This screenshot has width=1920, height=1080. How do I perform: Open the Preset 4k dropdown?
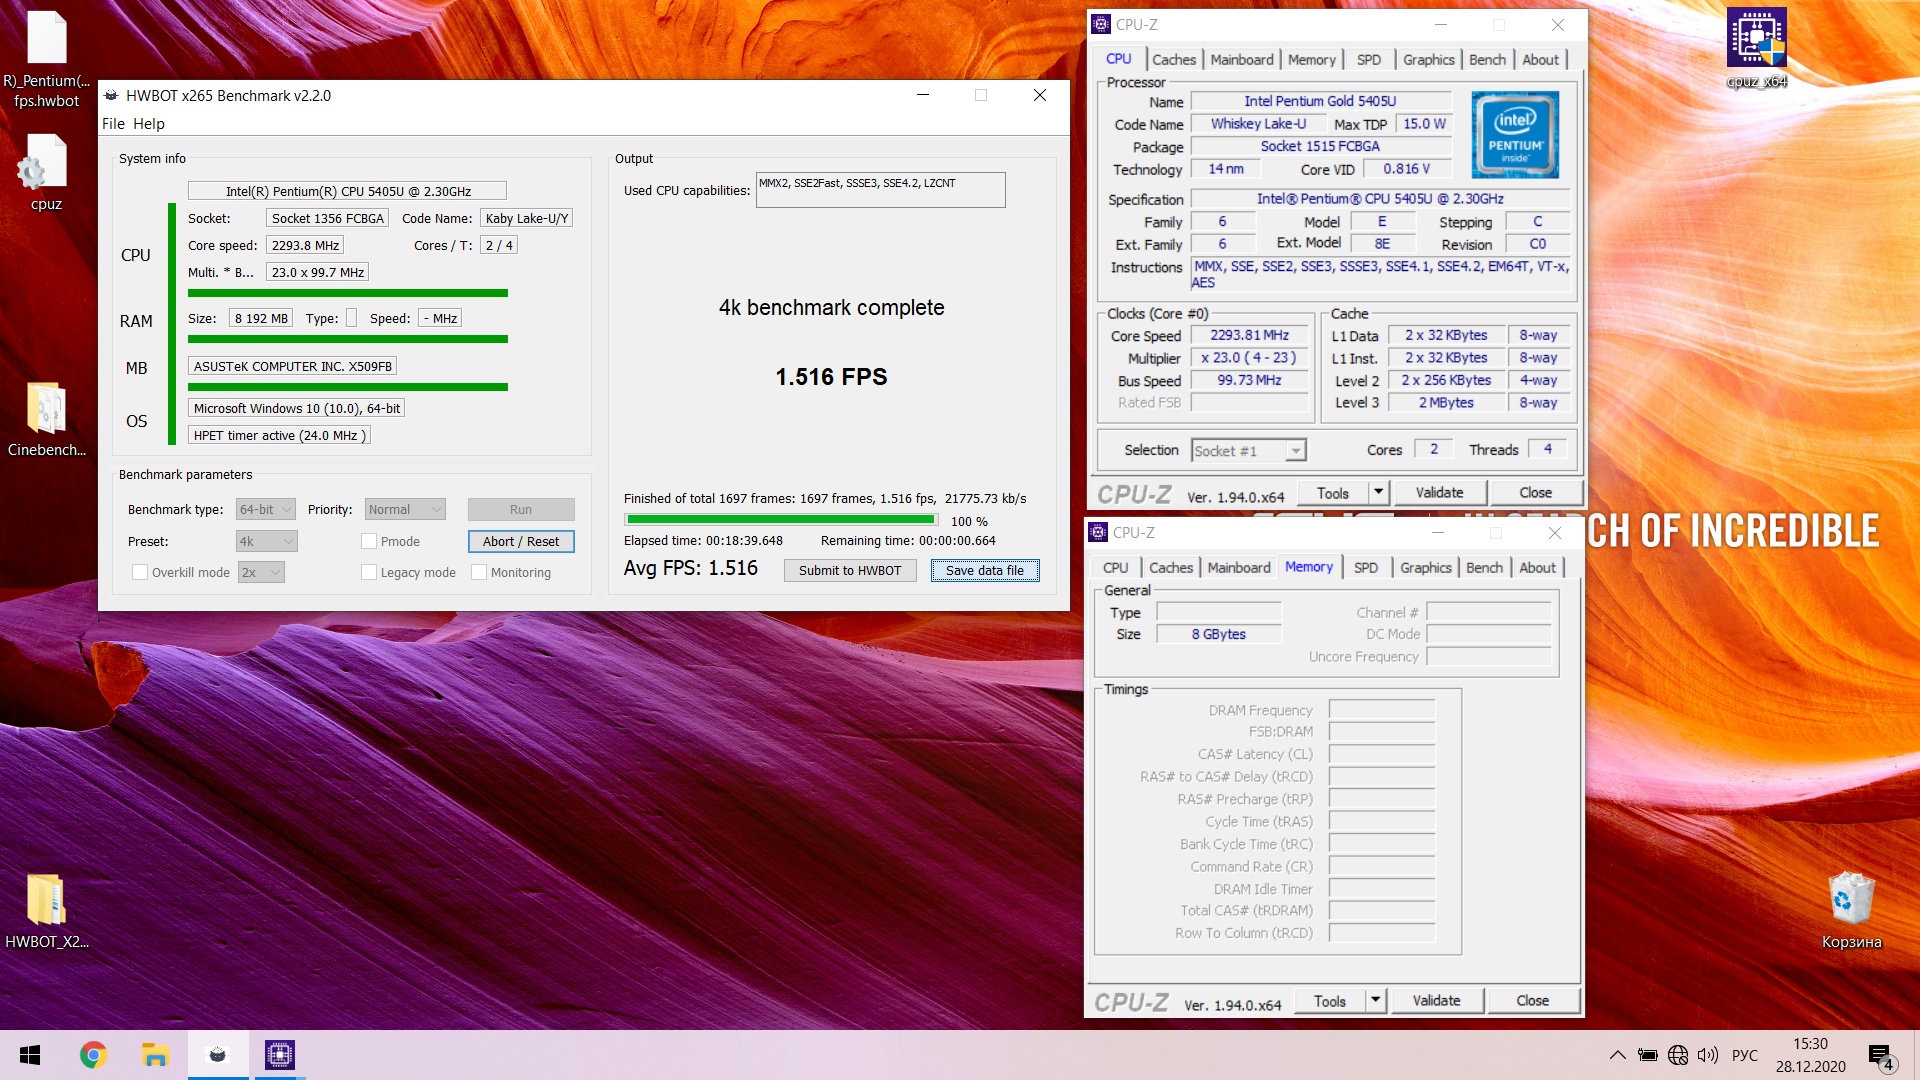point(267,541)
